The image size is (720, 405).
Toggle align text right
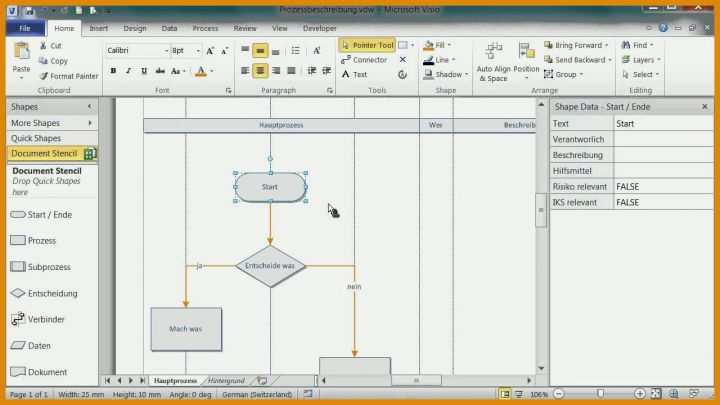click(276, 71)
